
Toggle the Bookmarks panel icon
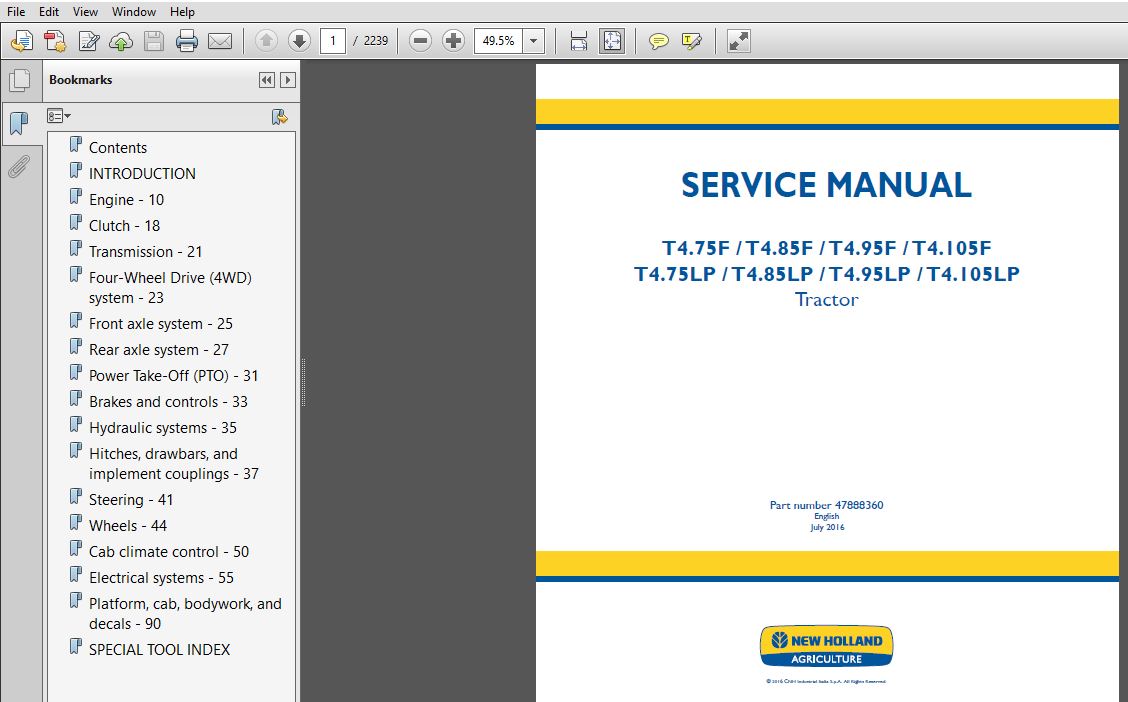point(19,124)
